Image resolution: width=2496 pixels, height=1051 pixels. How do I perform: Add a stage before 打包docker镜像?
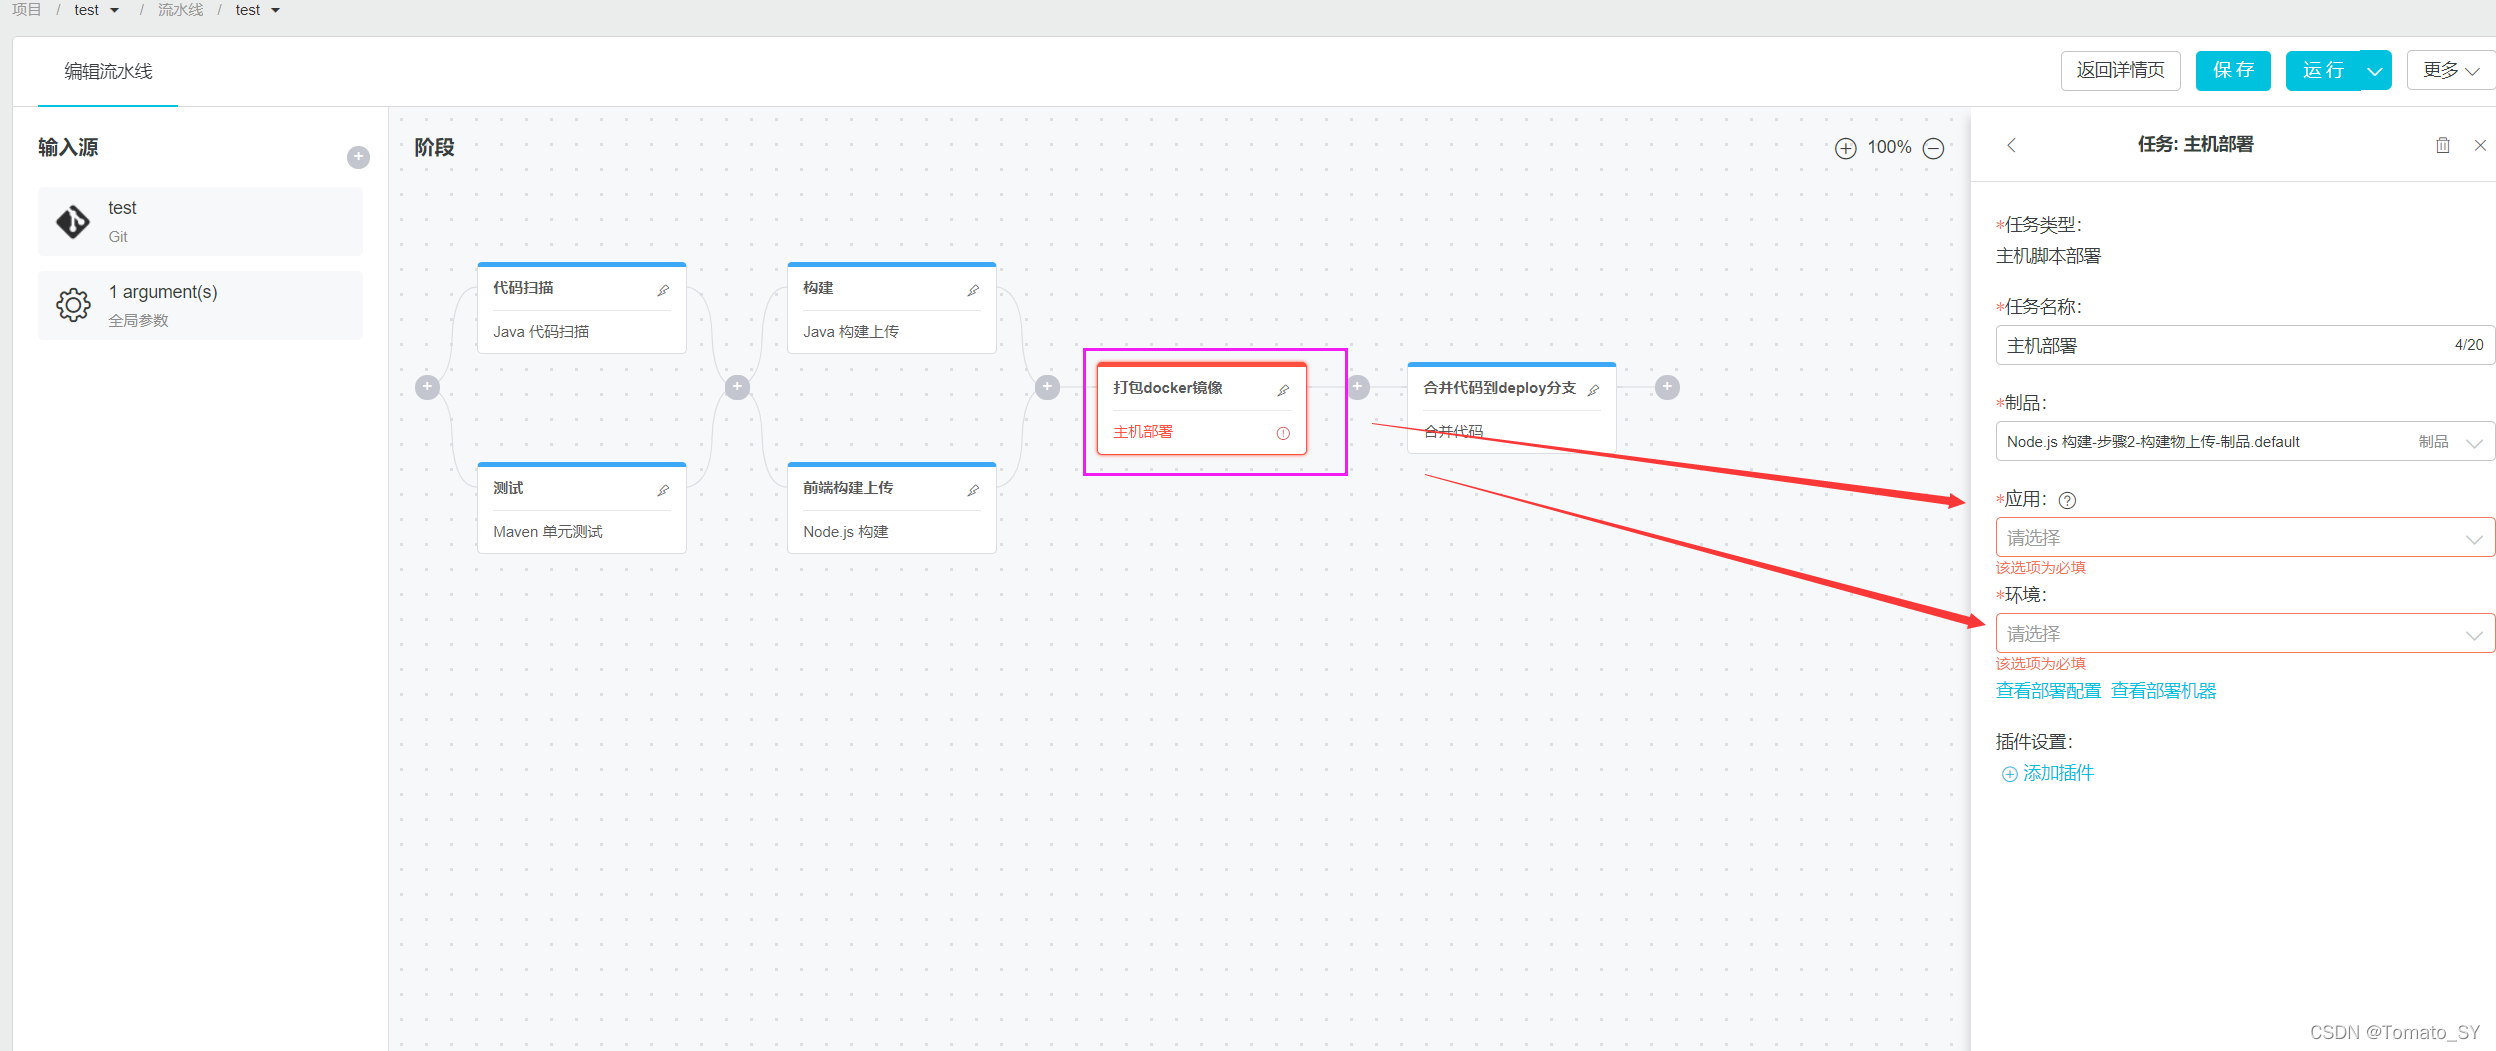click(1047, 387)
